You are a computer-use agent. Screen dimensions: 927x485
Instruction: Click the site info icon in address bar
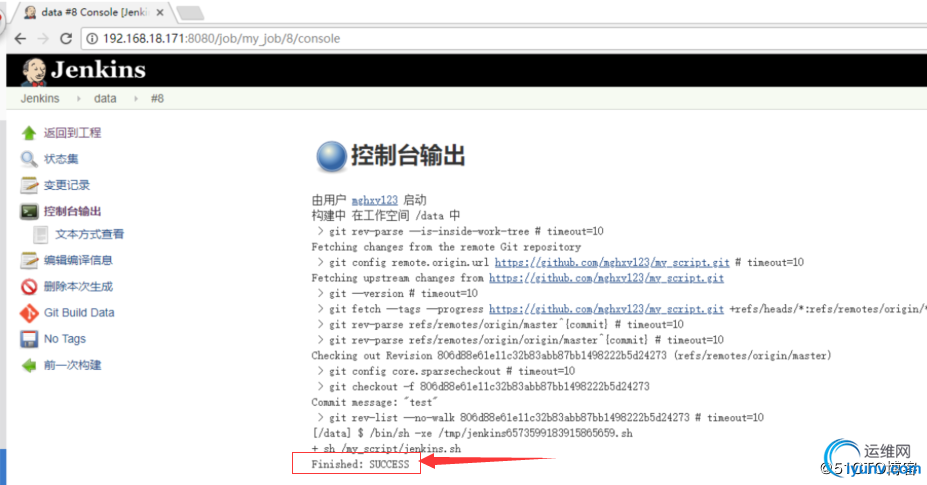(x=92, y=38)
